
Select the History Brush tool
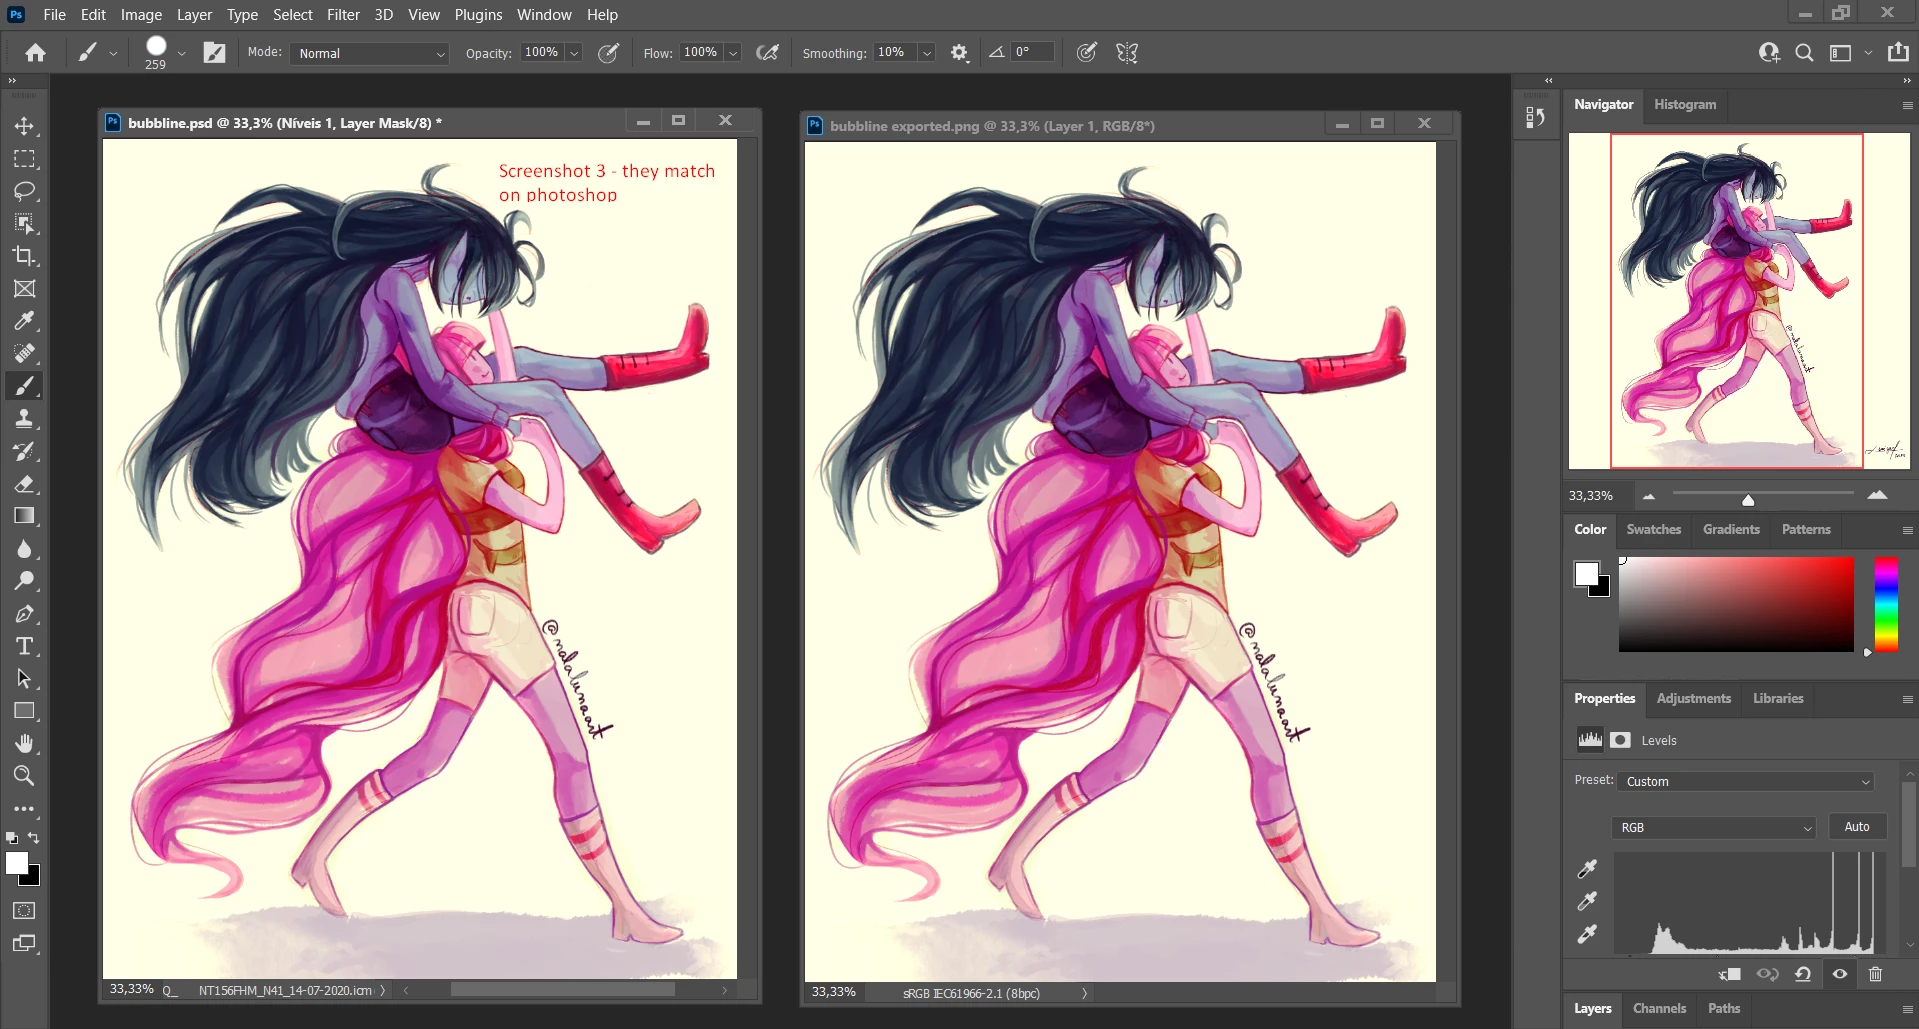(x=24, y=451)
